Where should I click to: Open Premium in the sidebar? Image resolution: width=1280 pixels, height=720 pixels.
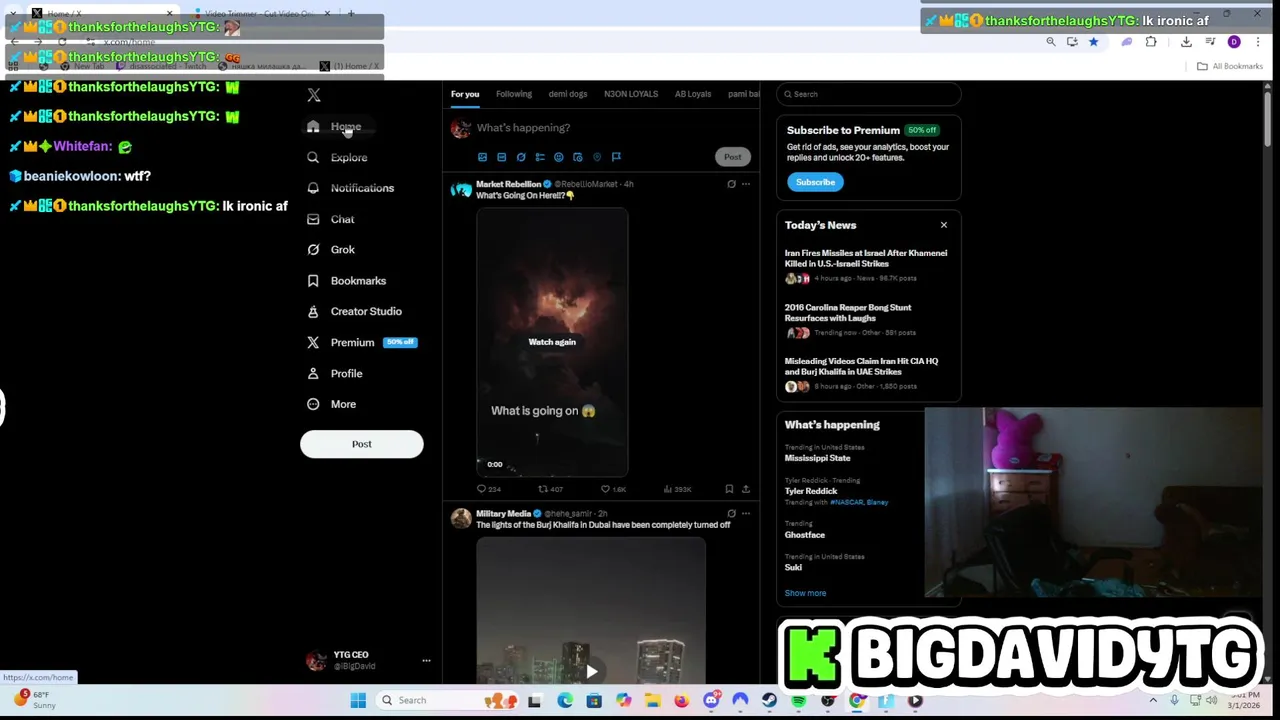(x=362, y=342)
